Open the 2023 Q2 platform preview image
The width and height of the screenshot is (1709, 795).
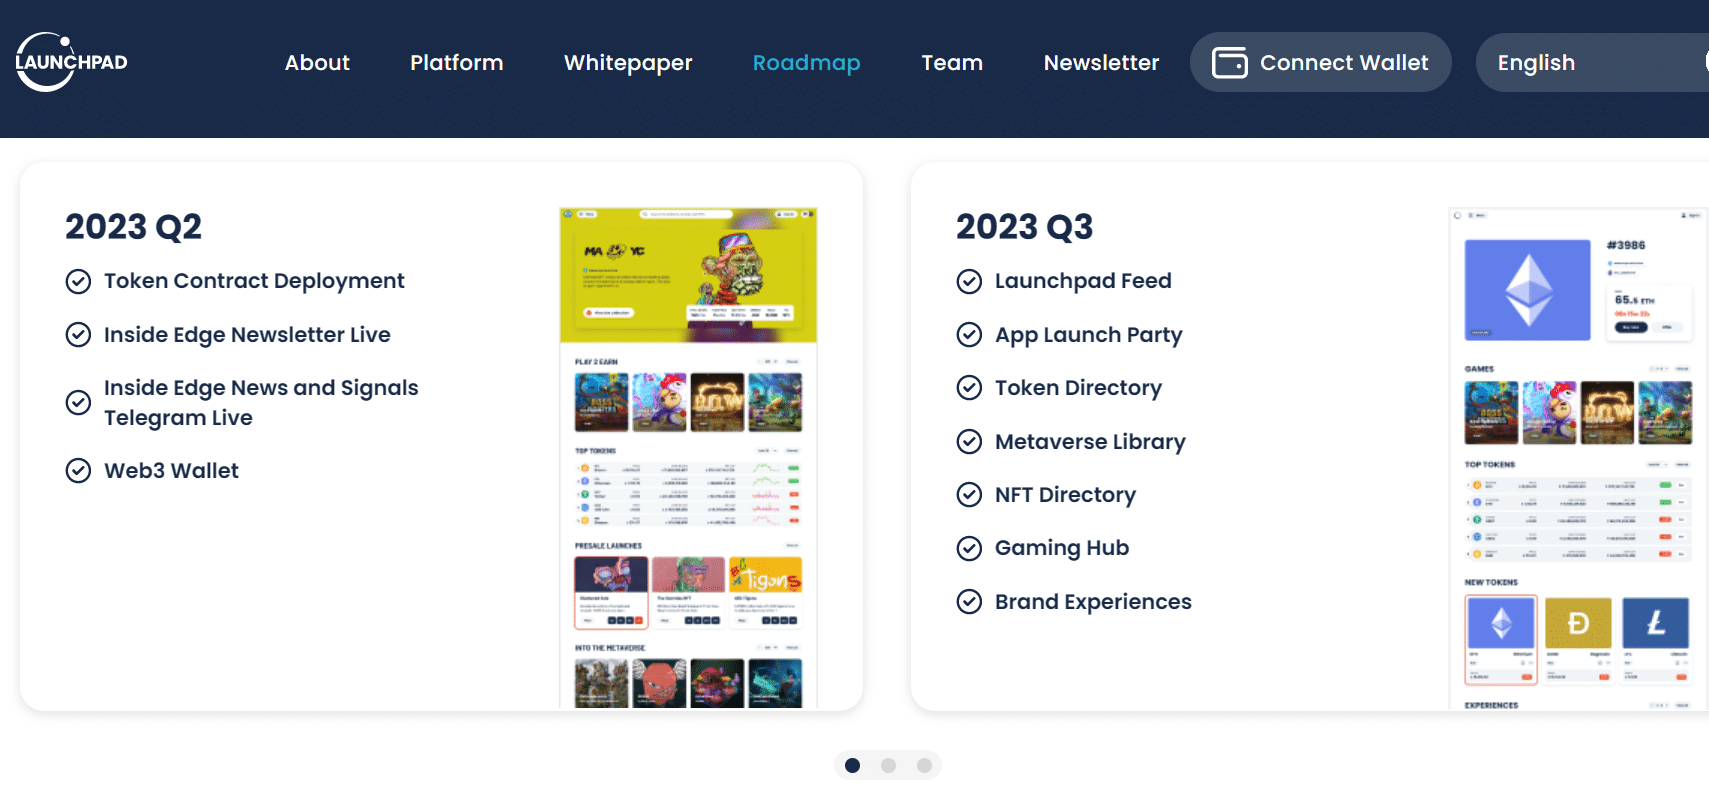click(x=688, y=458)
